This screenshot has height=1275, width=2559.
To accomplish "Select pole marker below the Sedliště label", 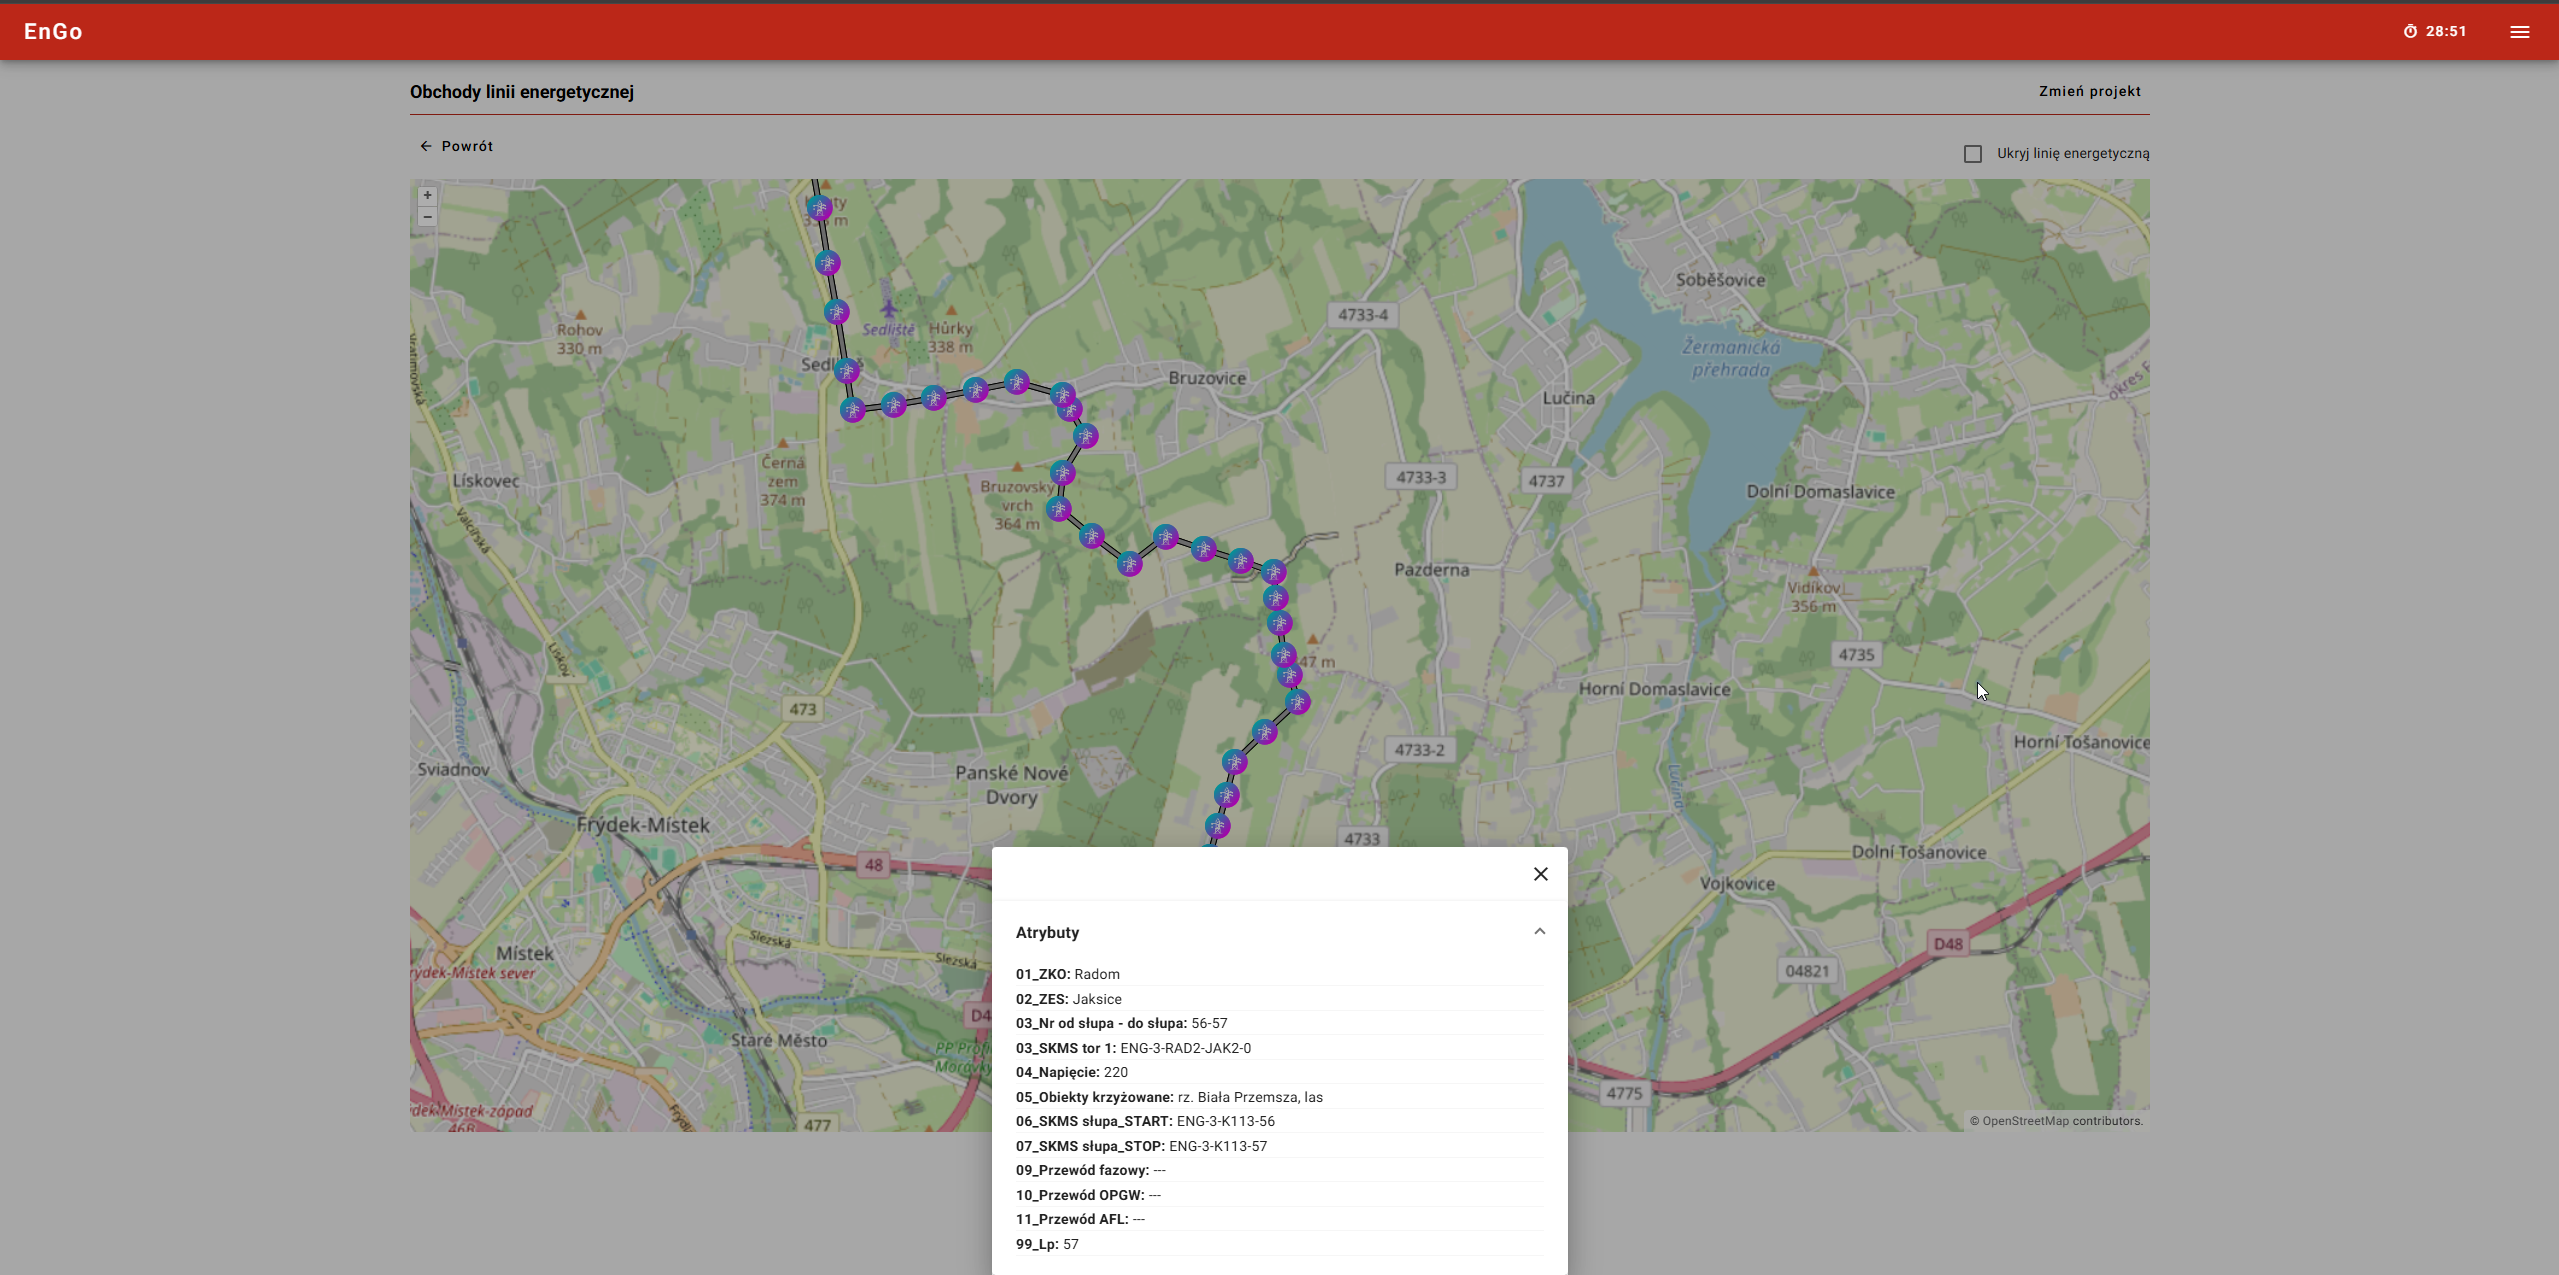I will tap(893, 405).
